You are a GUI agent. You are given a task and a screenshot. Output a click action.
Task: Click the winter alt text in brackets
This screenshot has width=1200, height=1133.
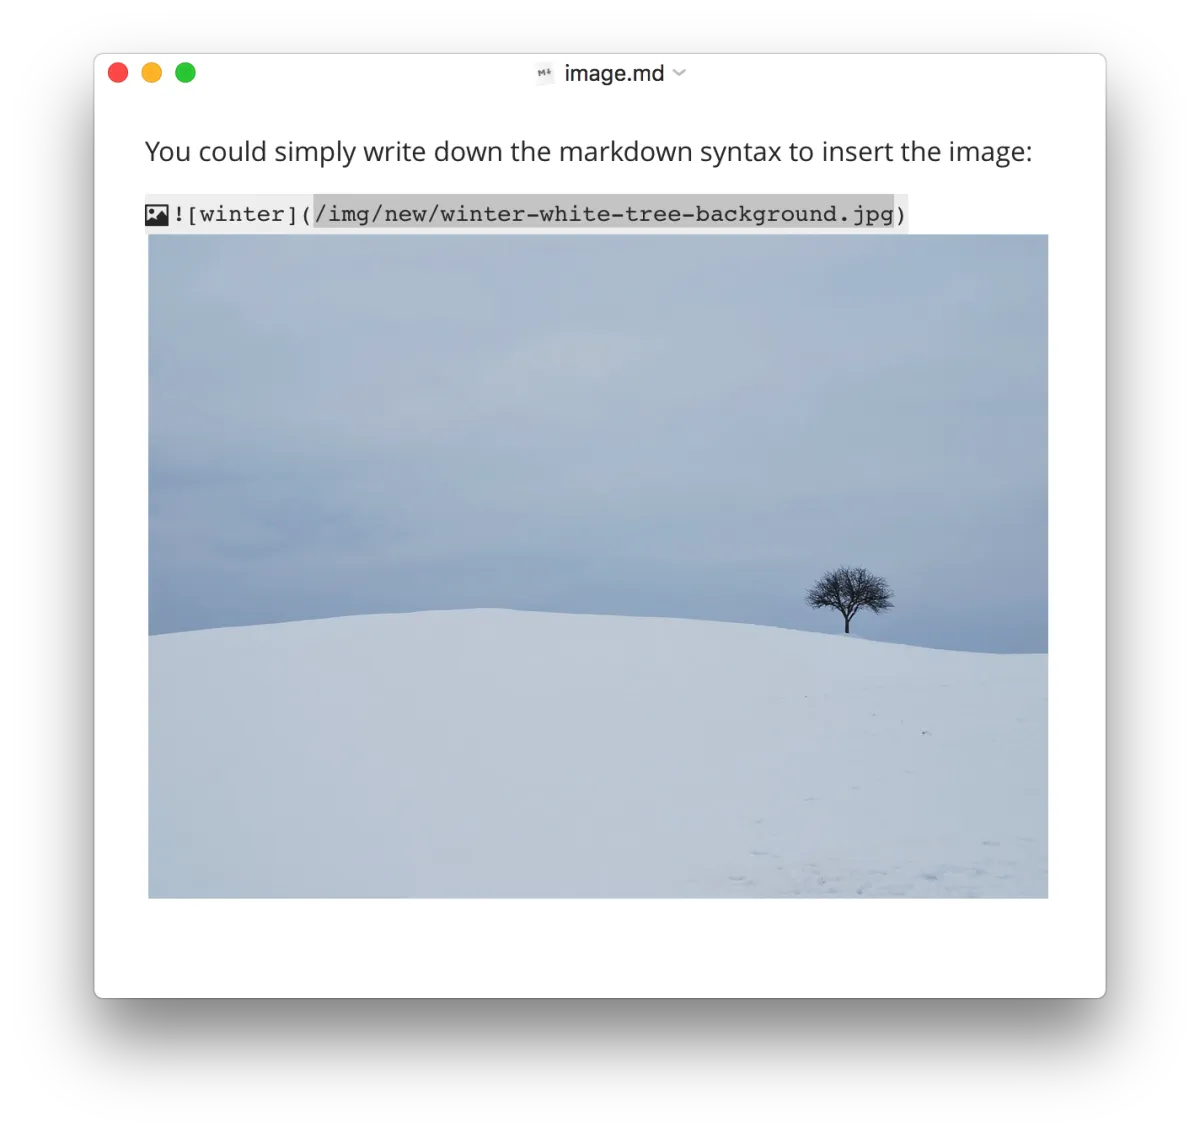coord(242,214)
